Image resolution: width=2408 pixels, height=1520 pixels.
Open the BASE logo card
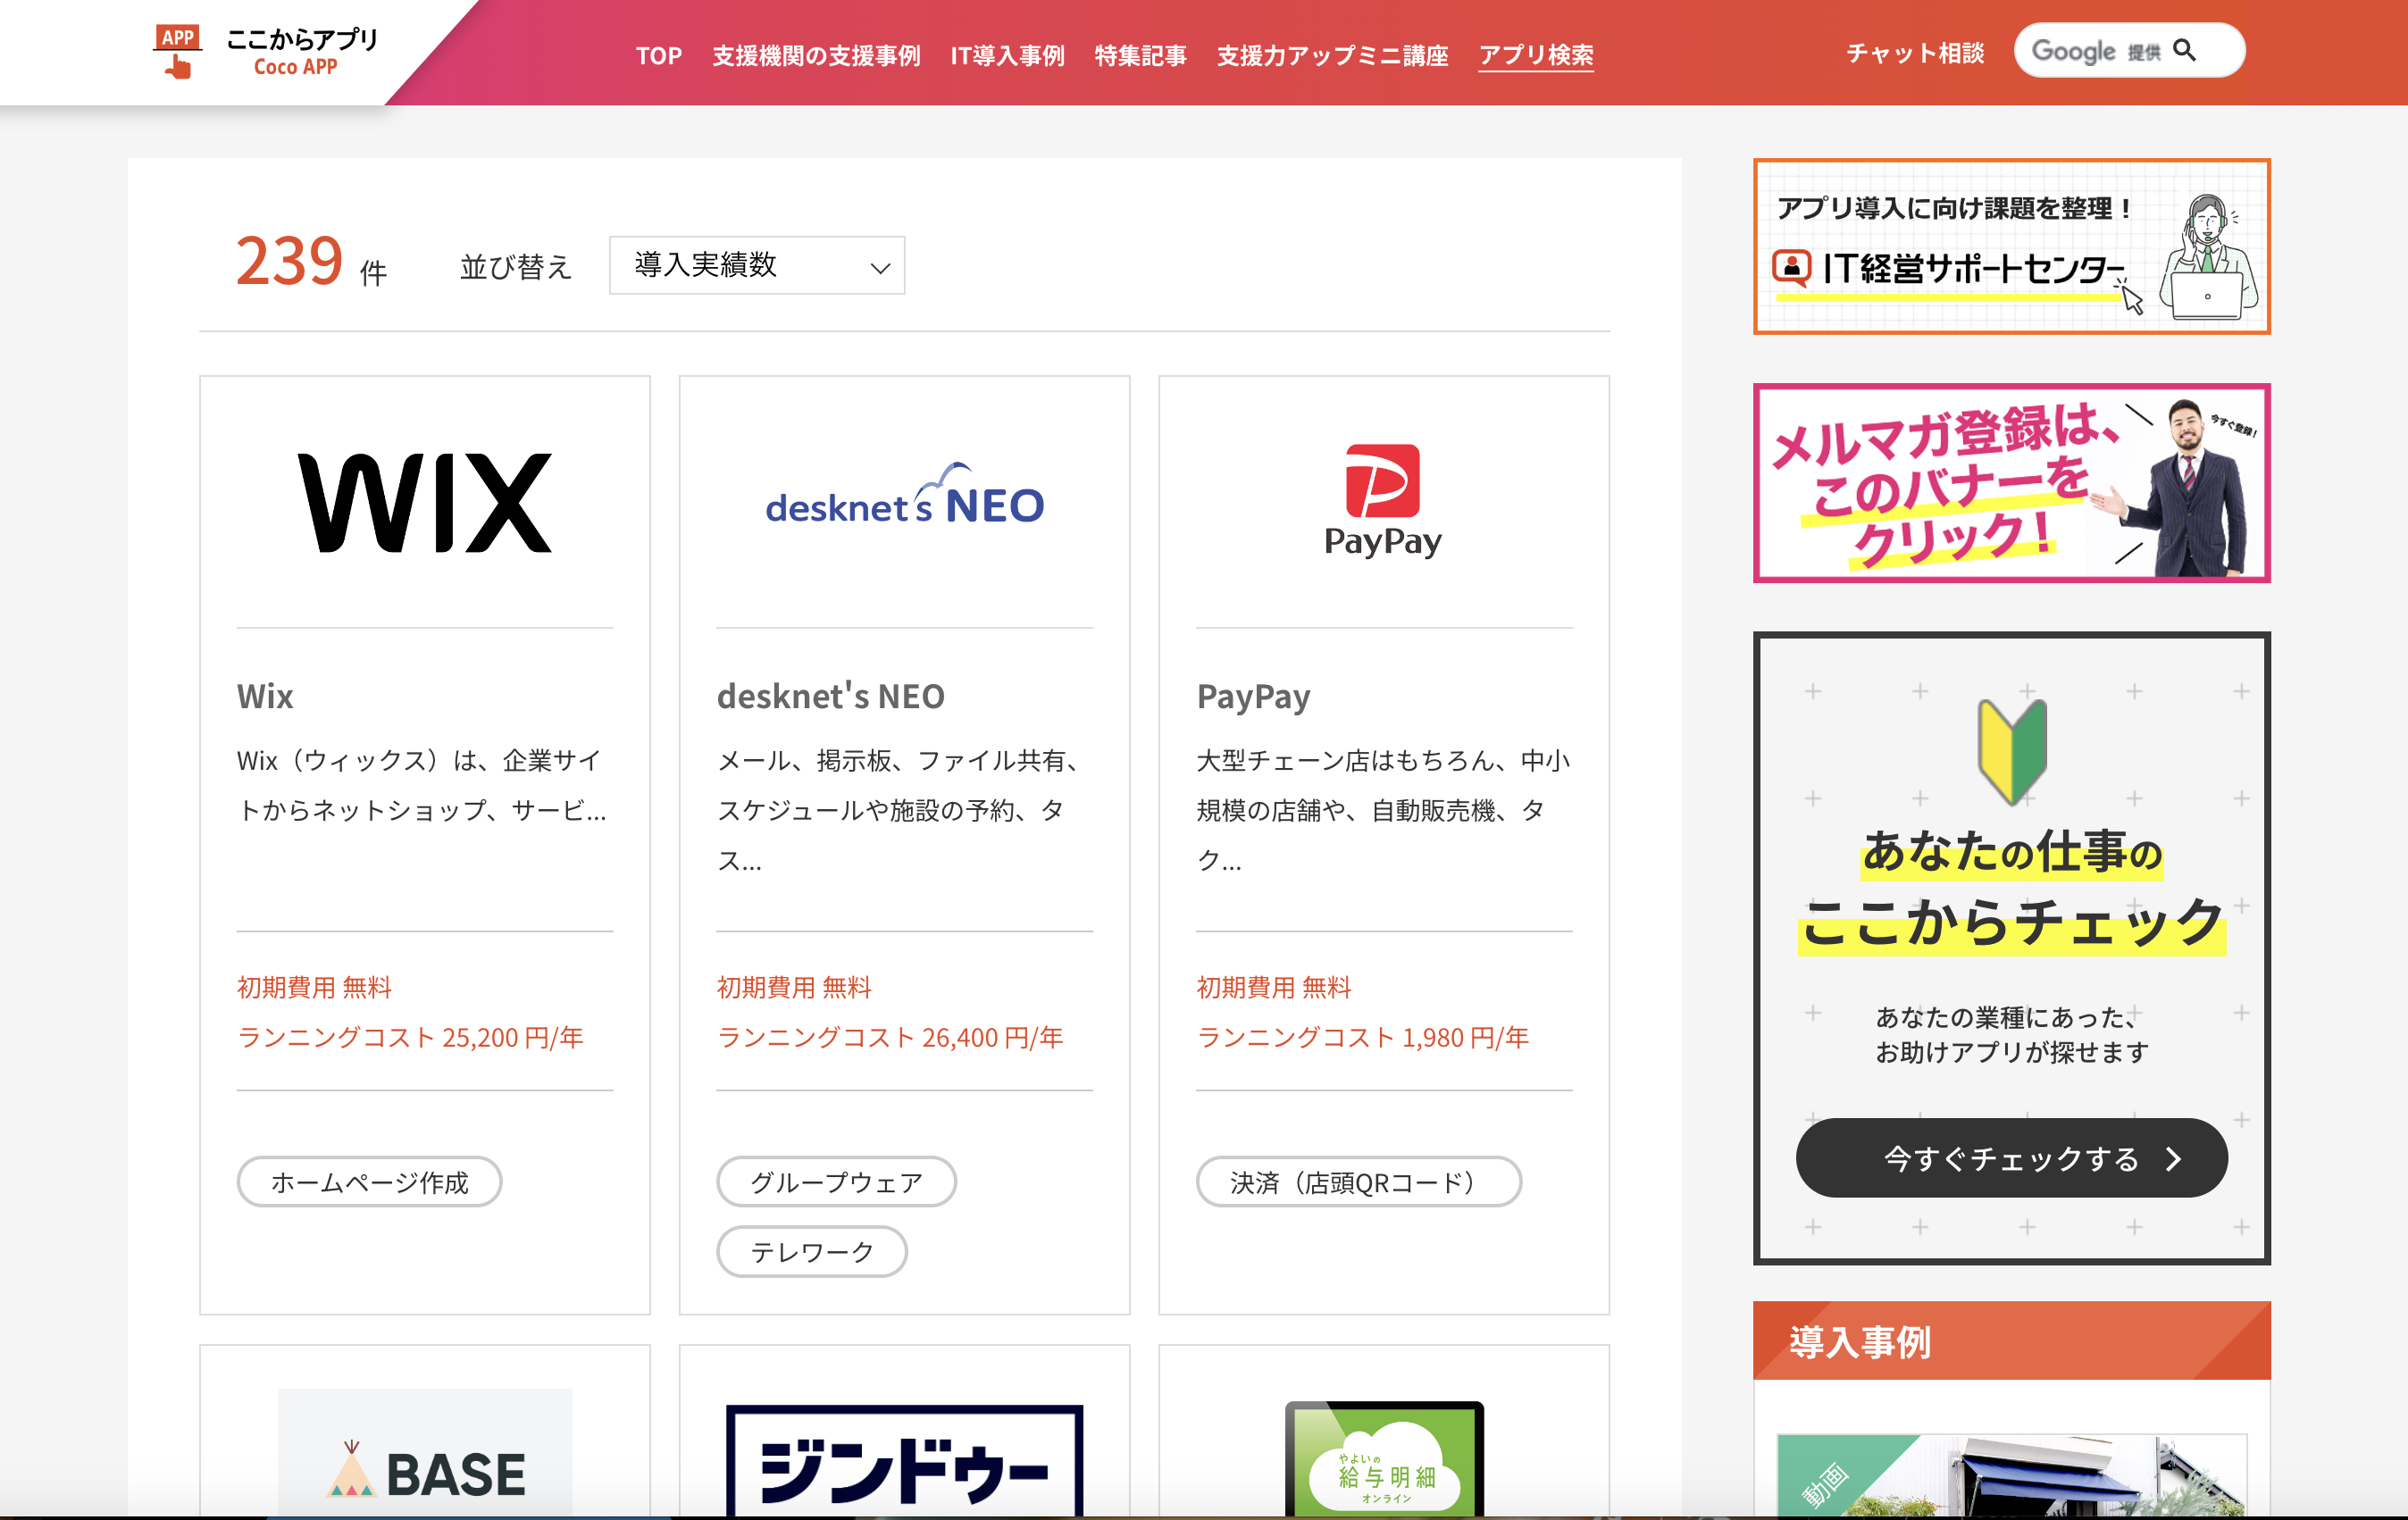tap(425, 1454)
